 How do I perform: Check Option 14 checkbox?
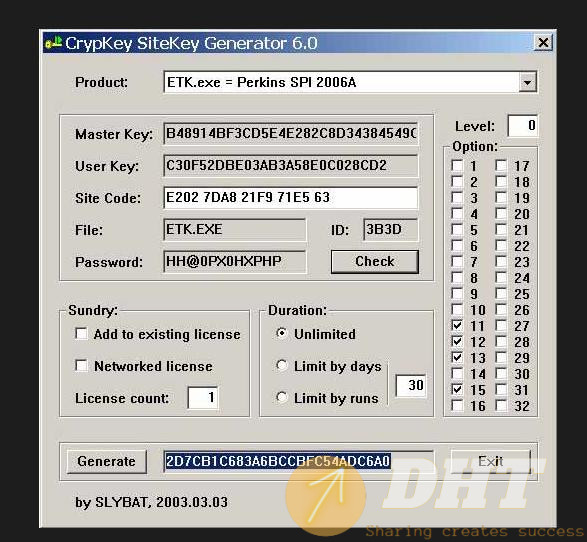click(x=457, y=373)
